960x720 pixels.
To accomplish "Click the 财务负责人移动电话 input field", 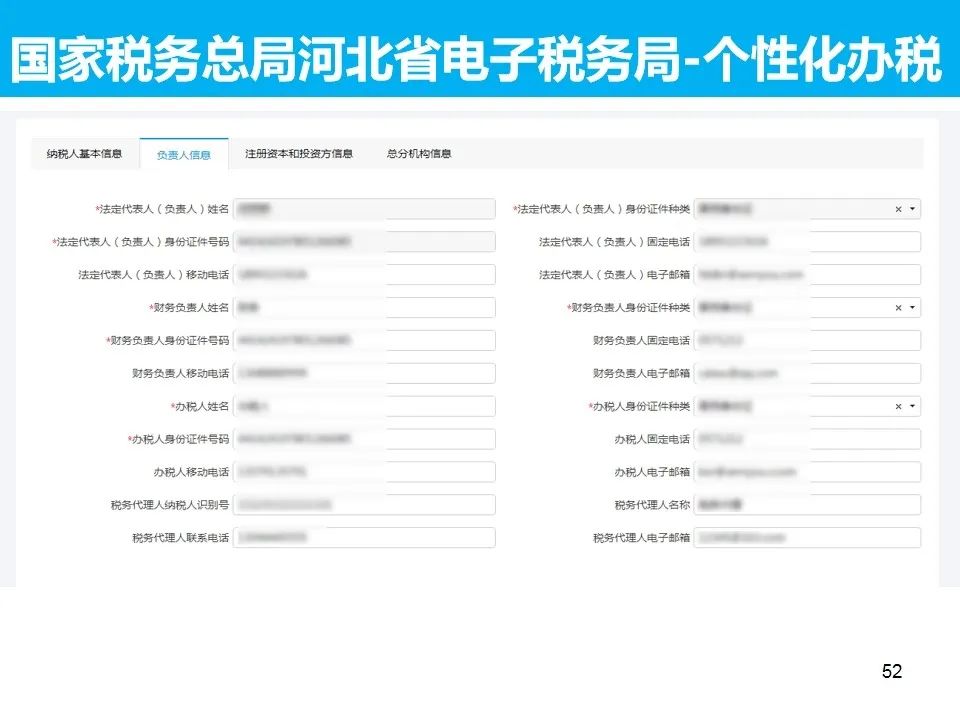I will (x=364, y=373).
